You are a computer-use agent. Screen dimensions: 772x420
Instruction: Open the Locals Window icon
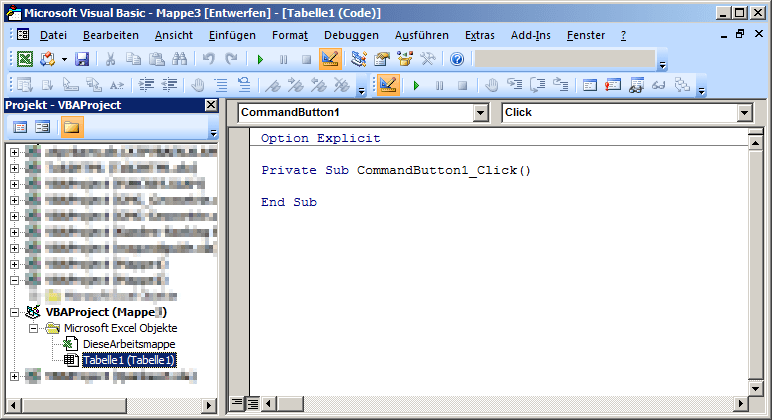point(589,86)
